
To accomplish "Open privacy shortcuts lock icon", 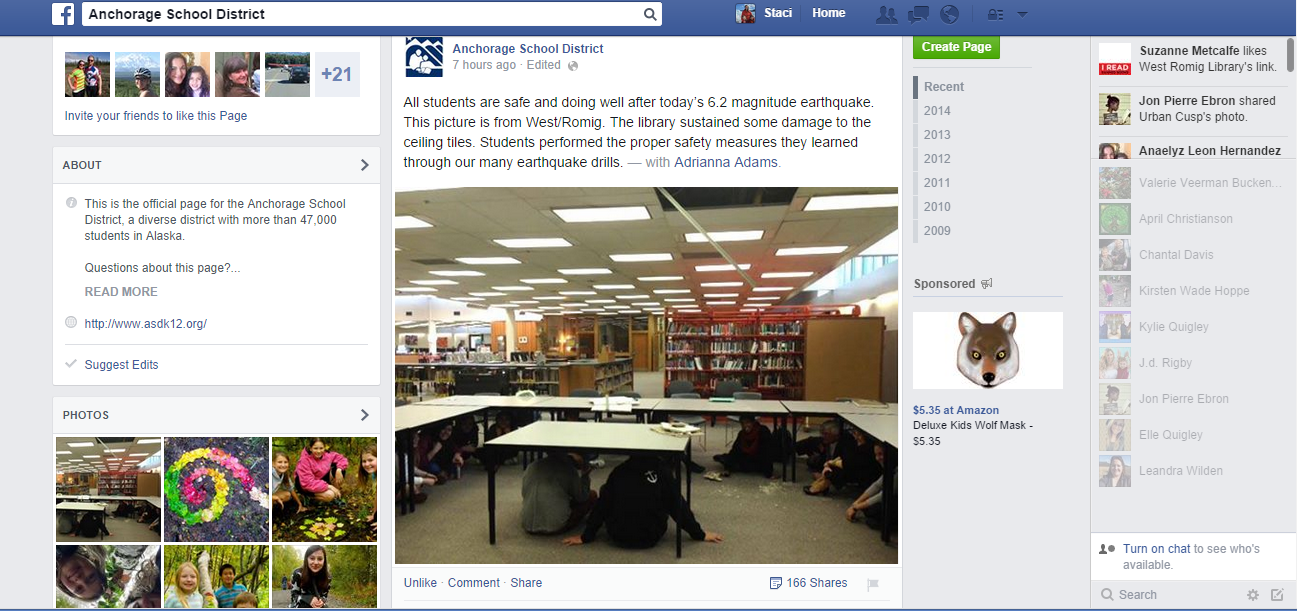I will (994, 14).
